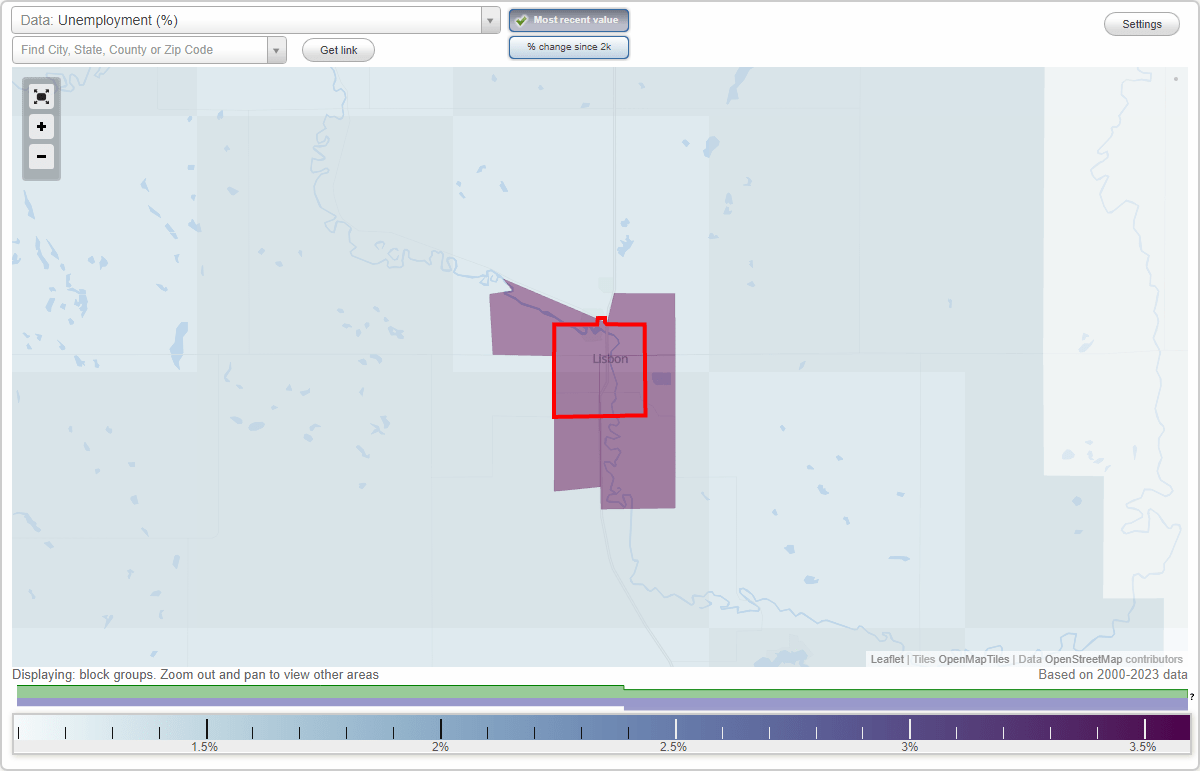Open the Settings panel
This screenshot has height=771, width=1200.
[x=1141, y=23]
